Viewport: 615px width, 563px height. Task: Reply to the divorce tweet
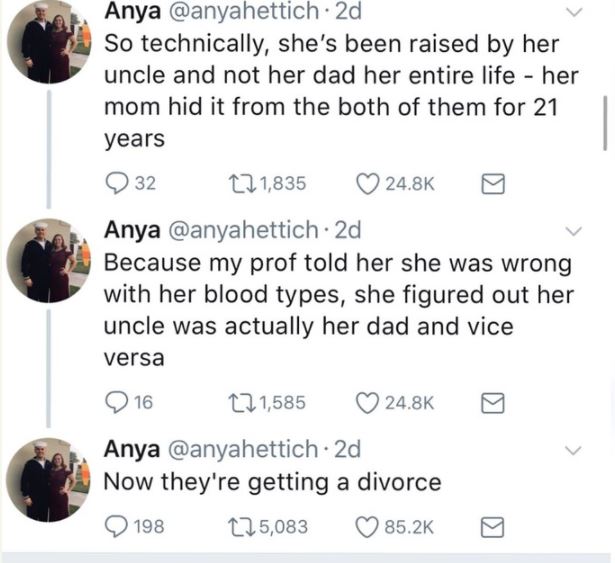point(117,526)
